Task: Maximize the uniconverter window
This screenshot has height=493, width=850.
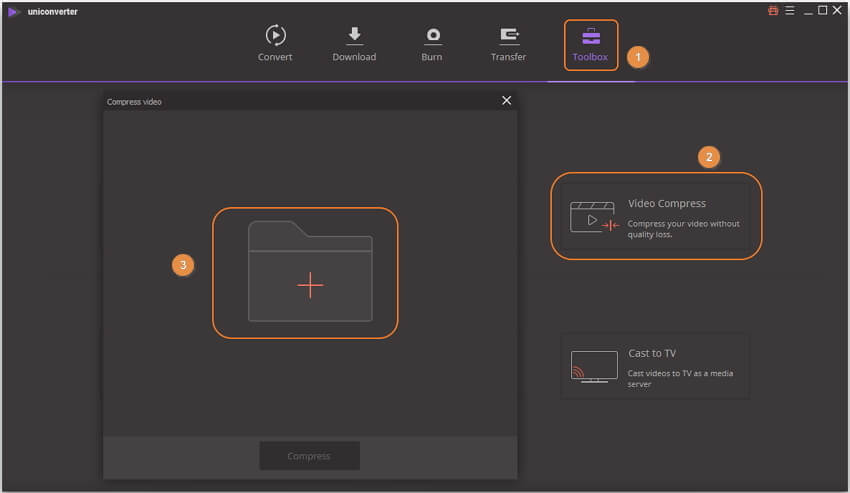Action: point(822,10)
